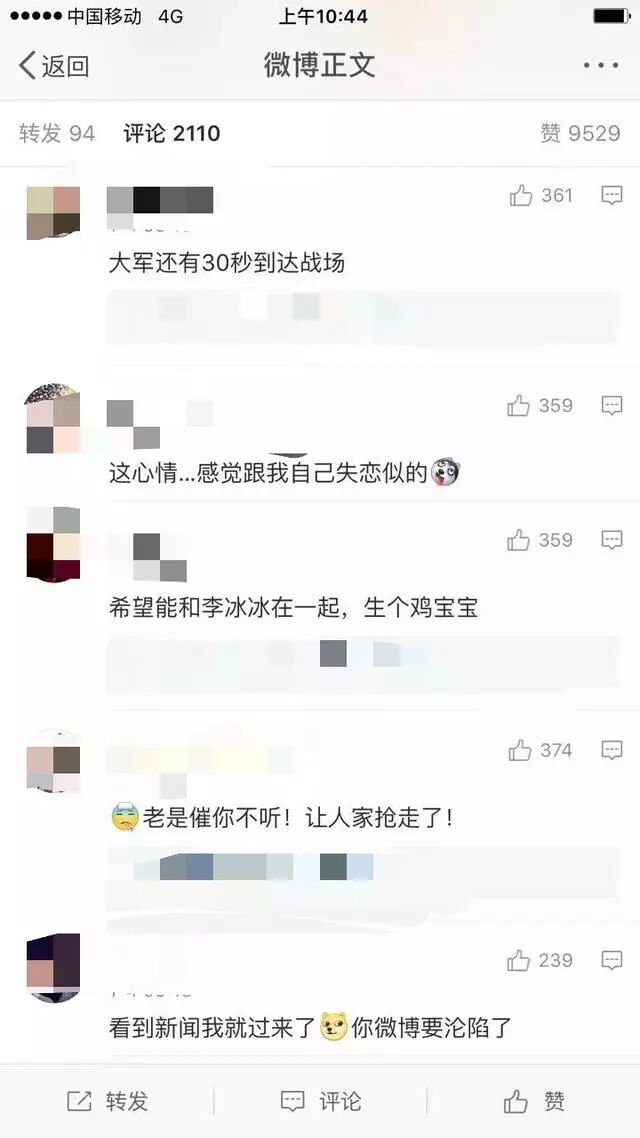Switch to the 转发 94 tab

tap(57, 134)
